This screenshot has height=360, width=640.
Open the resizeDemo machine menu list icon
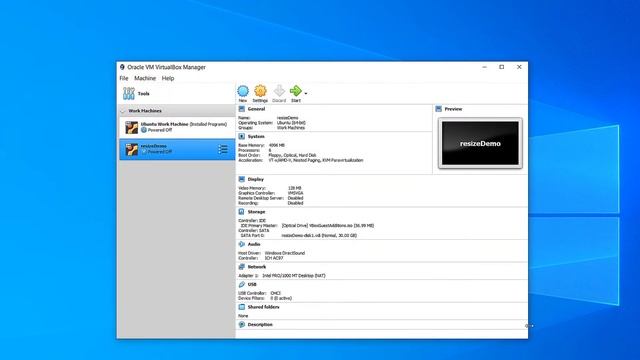click(223, 149)
